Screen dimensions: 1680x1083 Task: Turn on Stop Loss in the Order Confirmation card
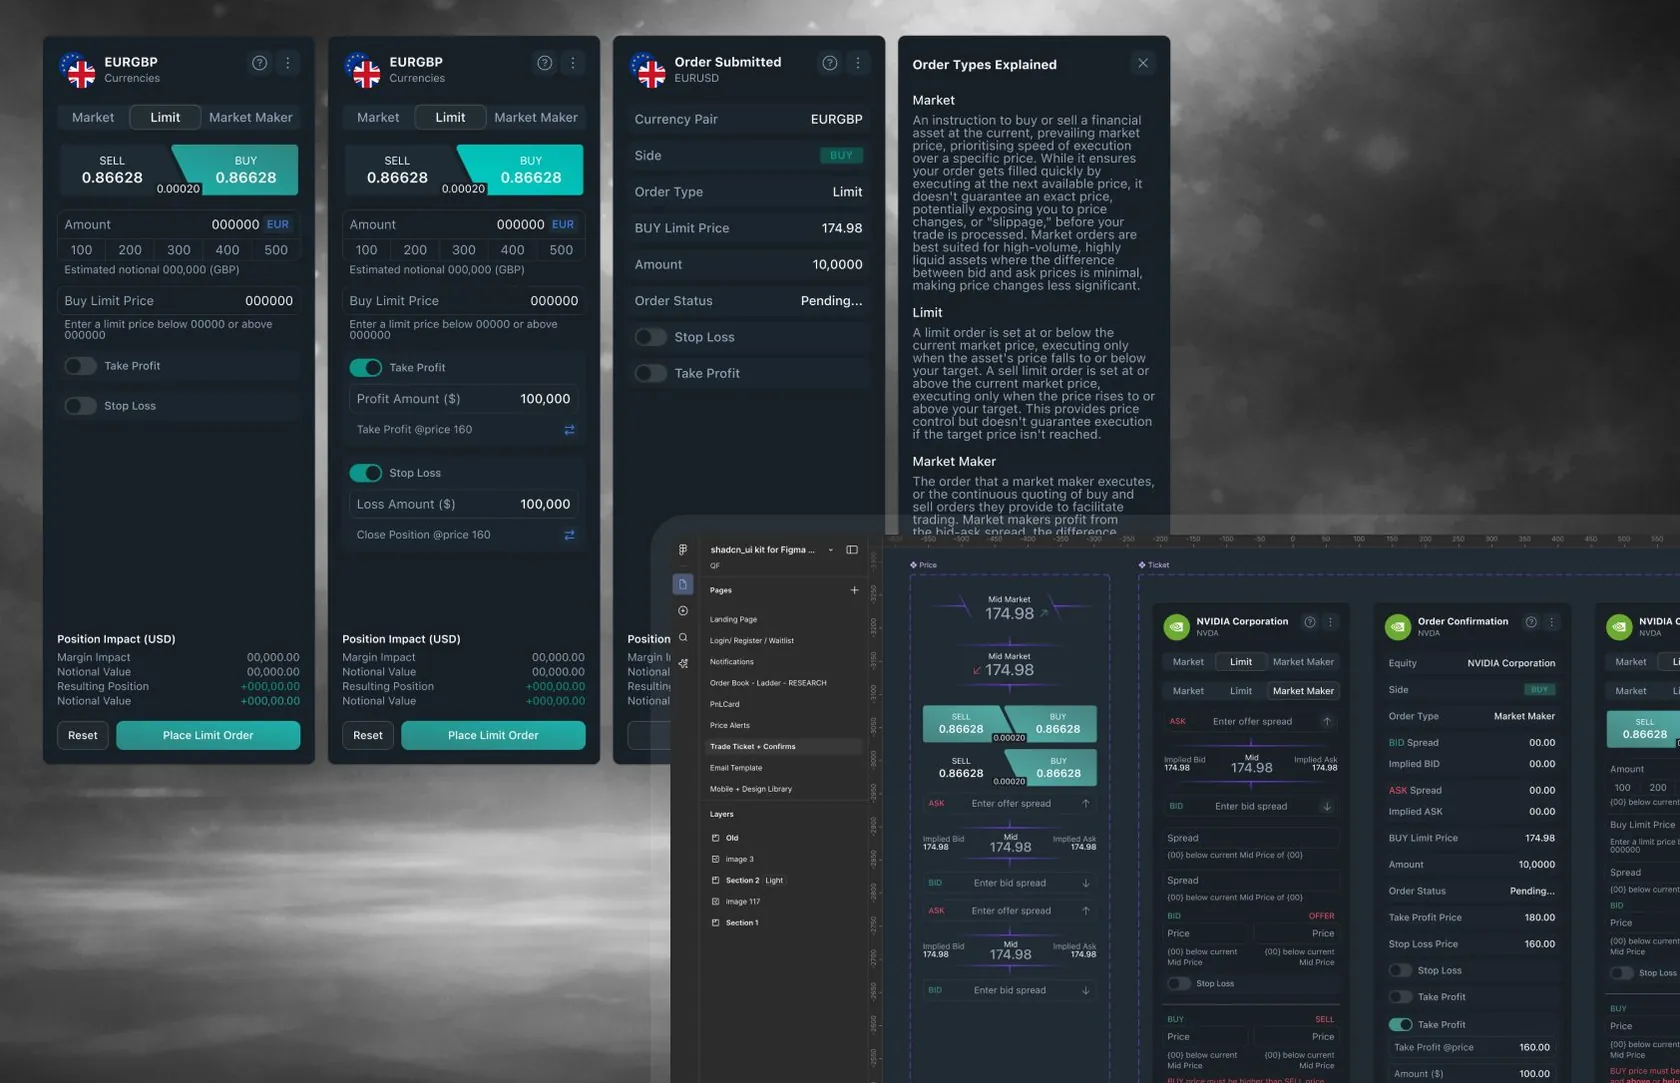1400,970
